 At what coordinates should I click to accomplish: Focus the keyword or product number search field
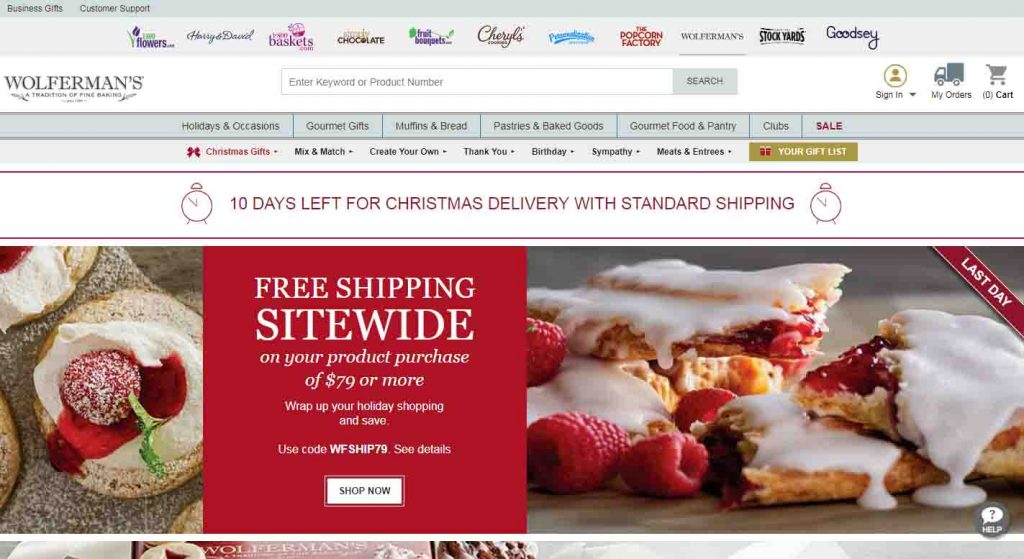[x=477, y=82]
